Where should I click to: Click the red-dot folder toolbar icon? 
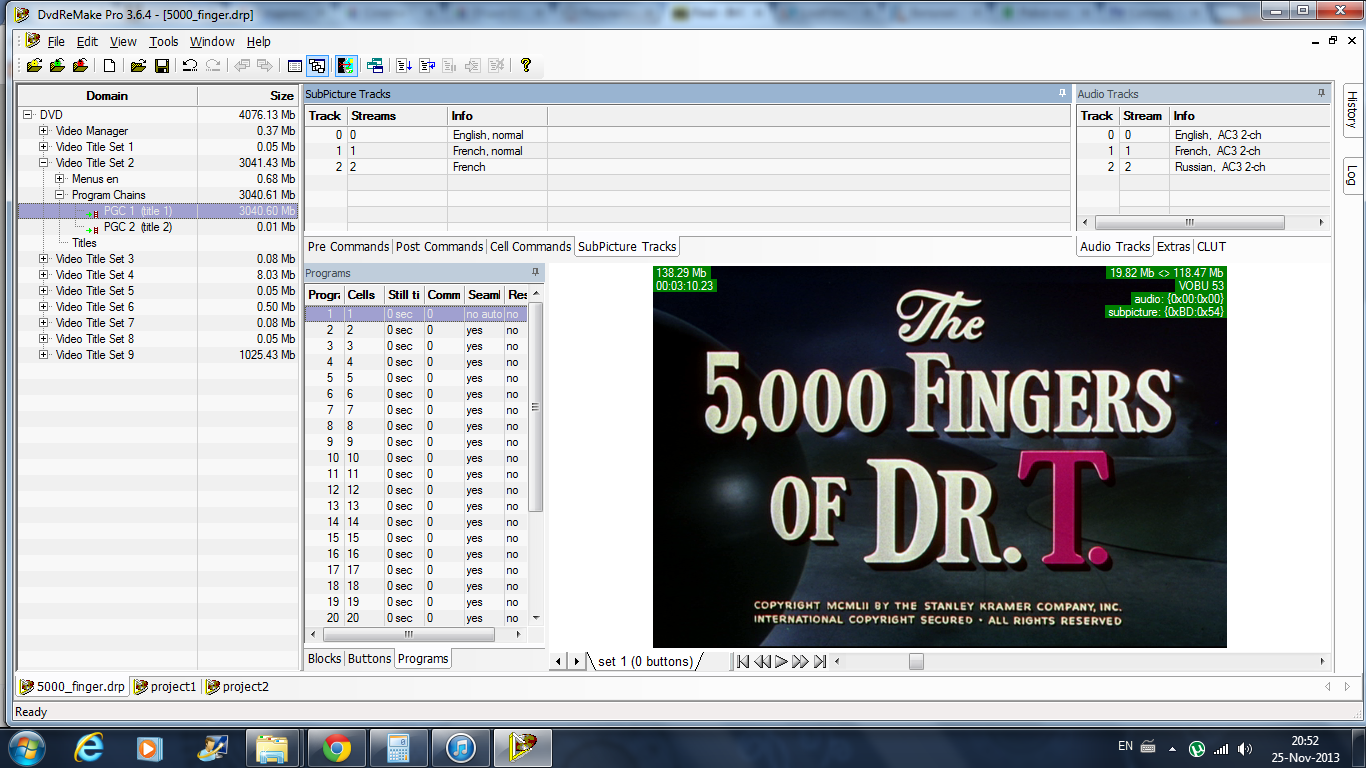click(80, 66)
